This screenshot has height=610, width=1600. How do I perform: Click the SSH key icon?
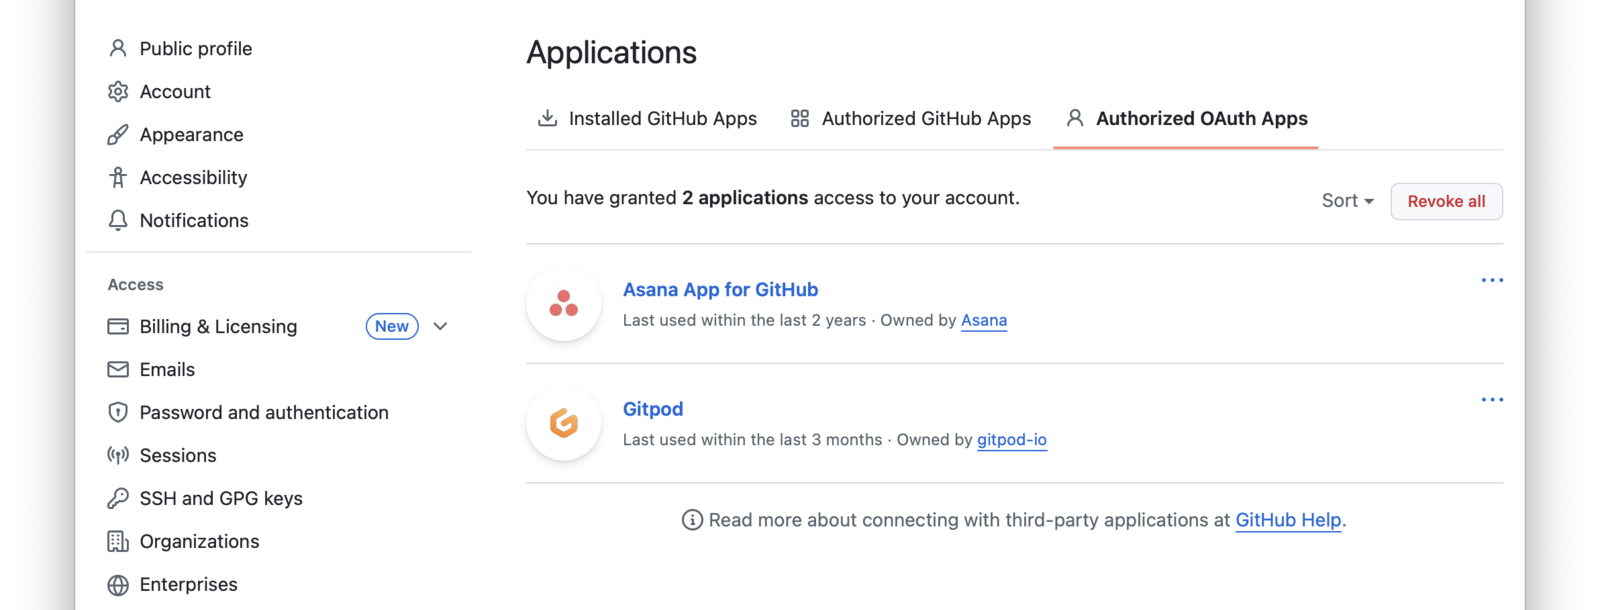click(118, 498)
